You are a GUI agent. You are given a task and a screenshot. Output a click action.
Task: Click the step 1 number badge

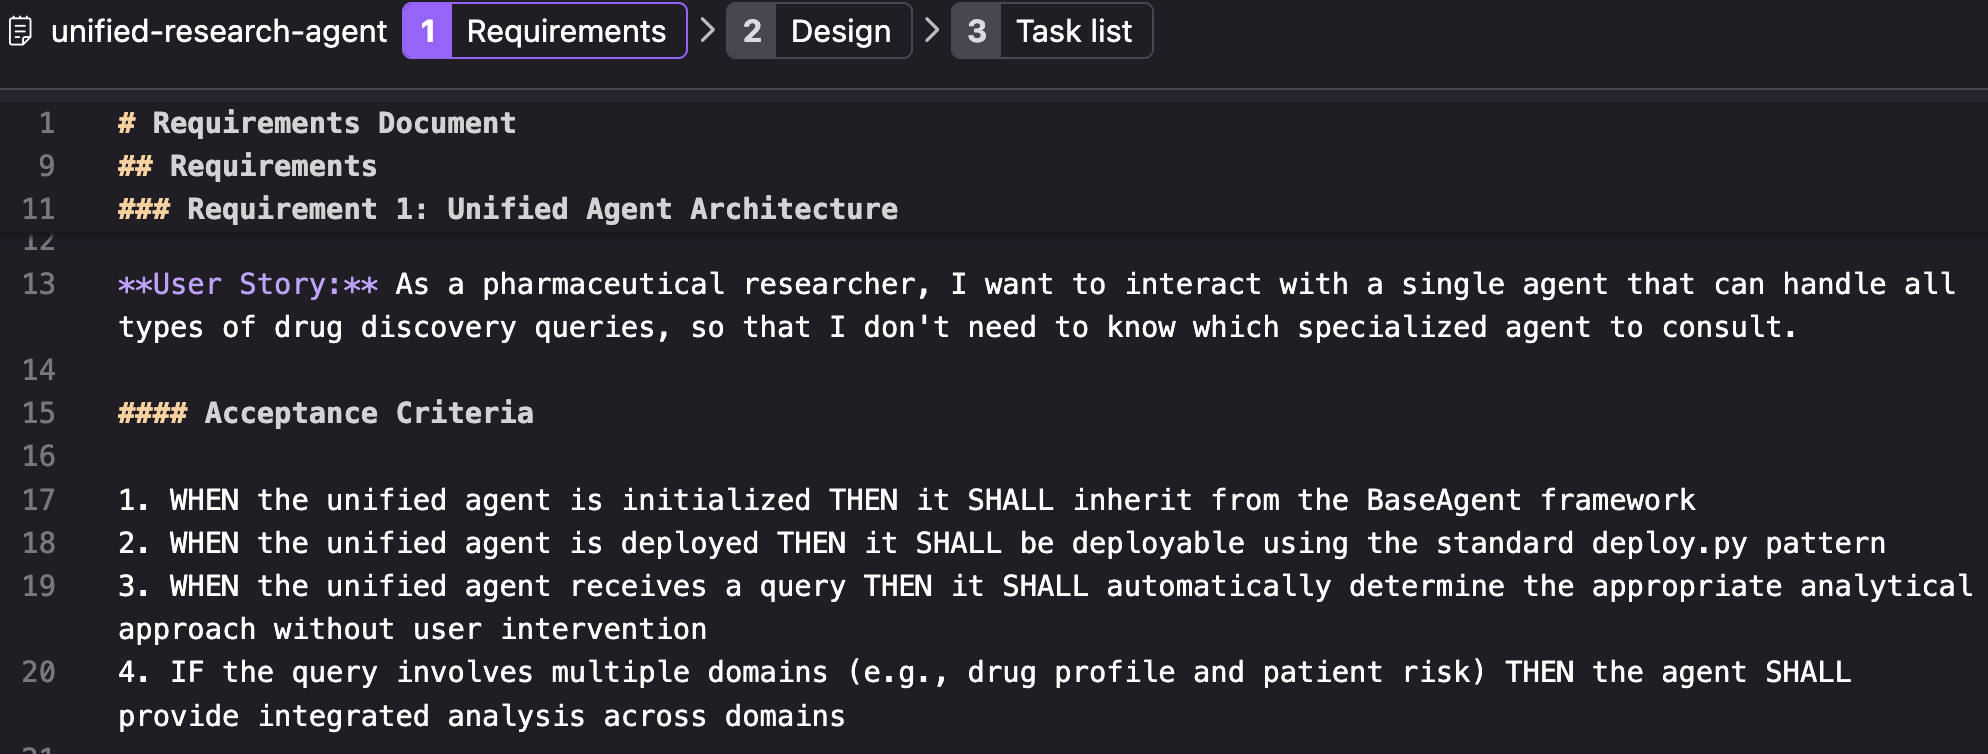428,31
